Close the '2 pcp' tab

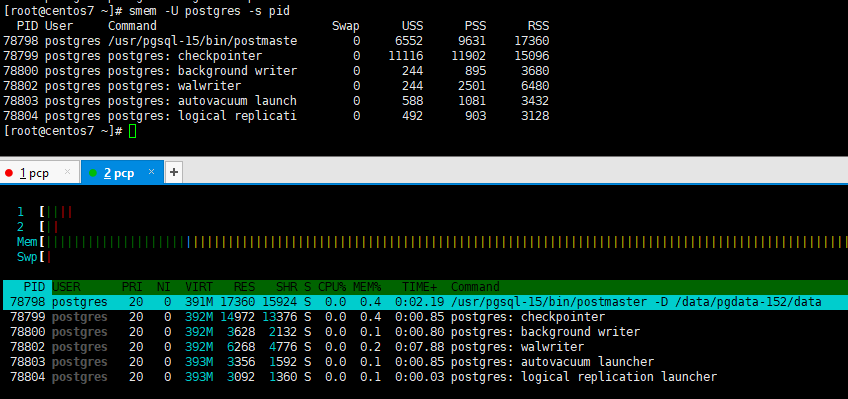point(151,172)
